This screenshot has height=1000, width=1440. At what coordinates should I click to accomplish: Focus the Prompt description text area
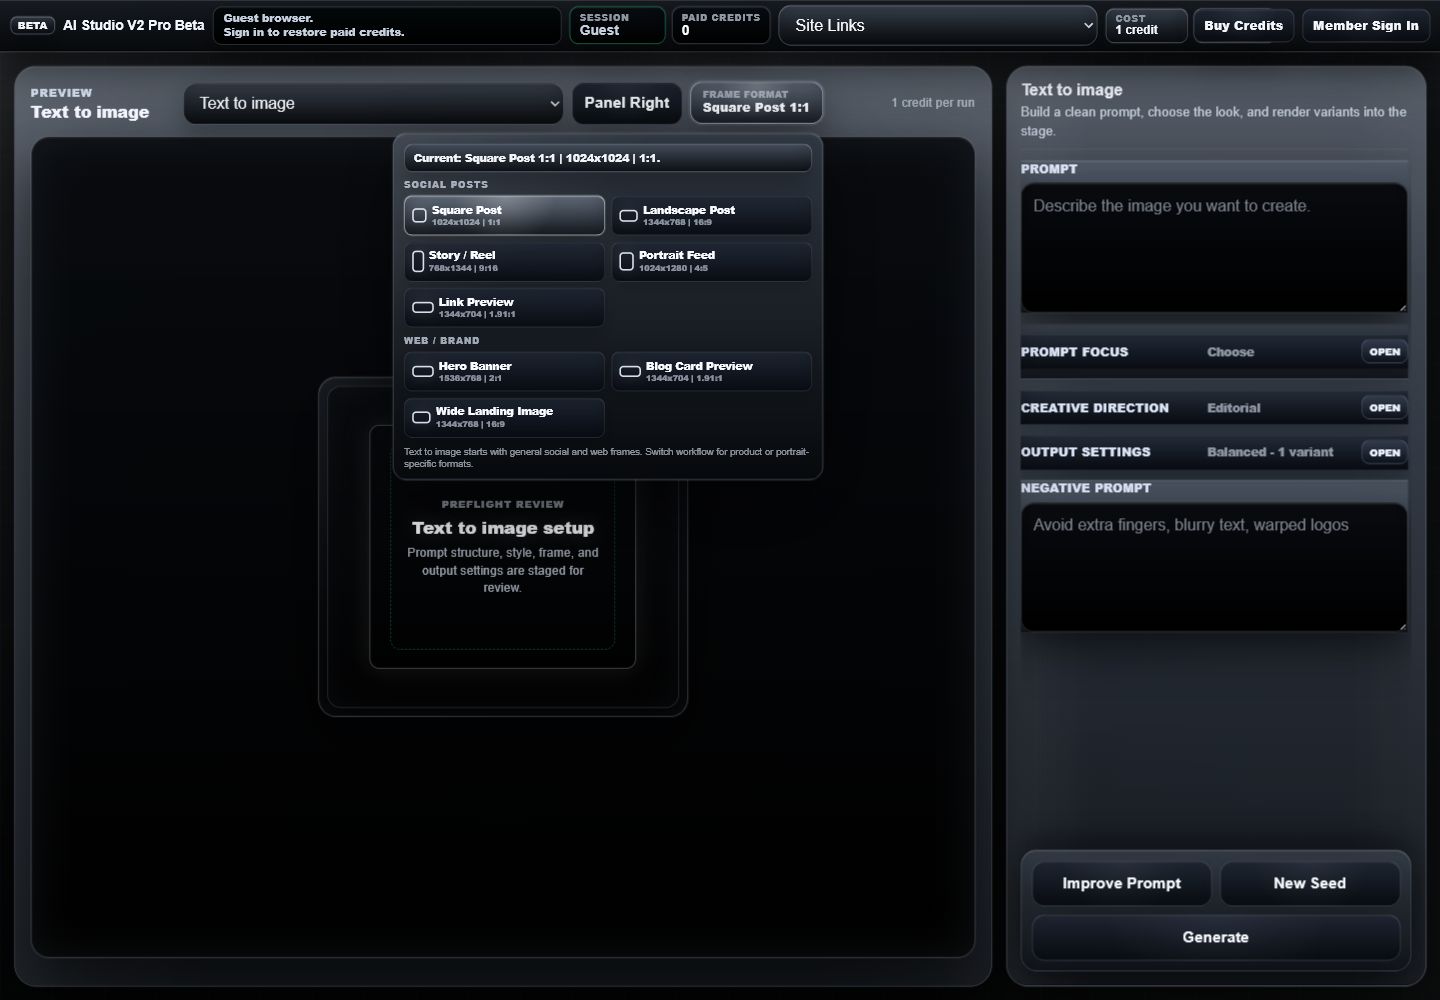click(1214, 247)
